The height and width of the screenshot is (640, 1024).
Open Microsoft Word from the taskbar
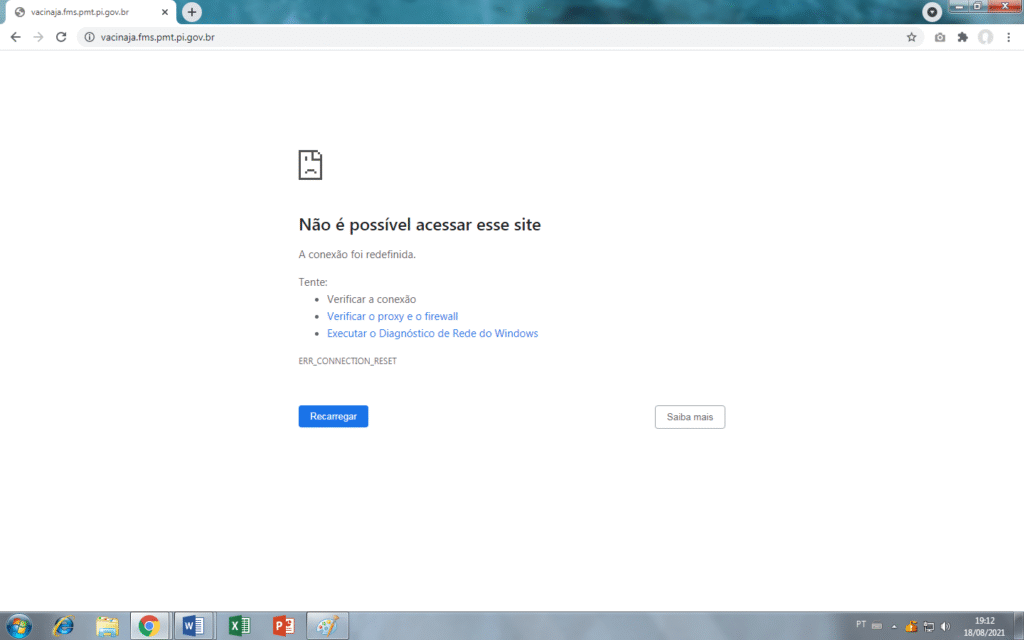coord(192,626)
